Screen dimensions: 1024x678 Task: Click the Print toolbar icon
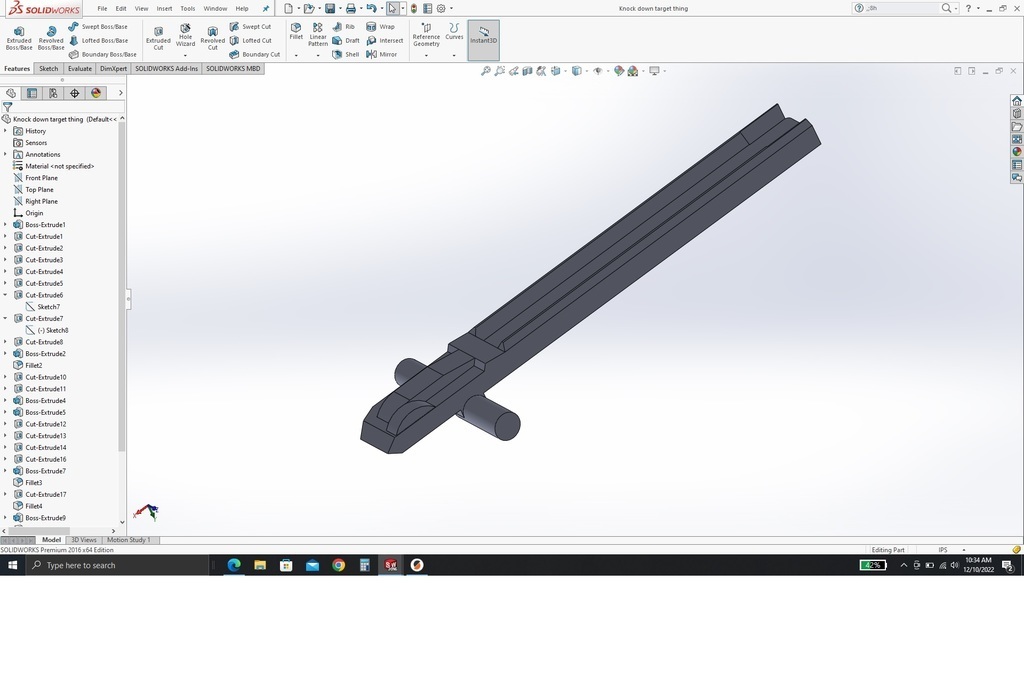click(351, 8)
